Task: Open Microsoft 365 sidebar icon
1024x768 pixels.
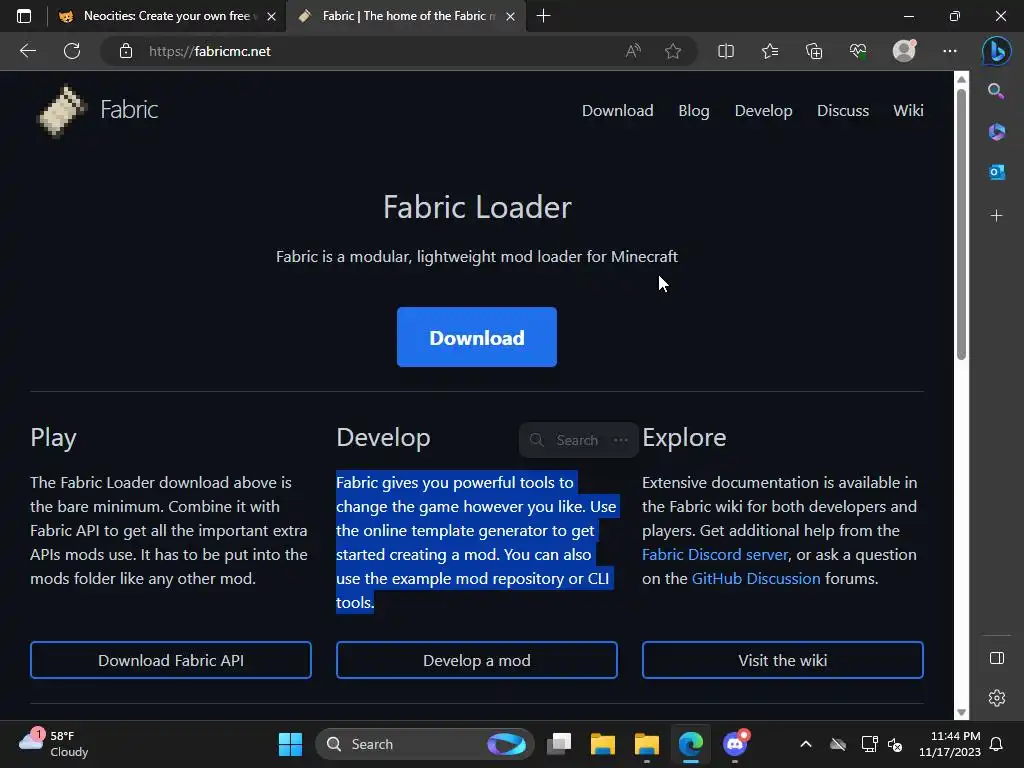Action: [996, 132]
